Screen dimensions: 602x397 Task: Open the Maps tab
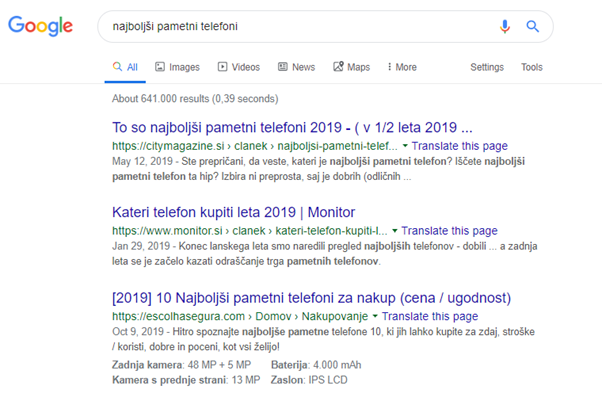352,67
